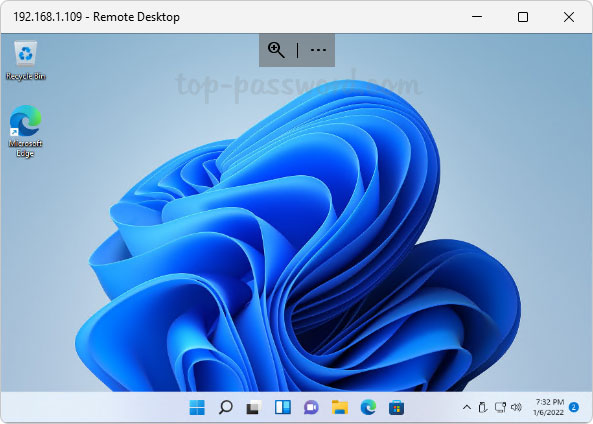This screenshot has width=593, height=424.
Task: Open the Windows Start menu
Action: 197,407
